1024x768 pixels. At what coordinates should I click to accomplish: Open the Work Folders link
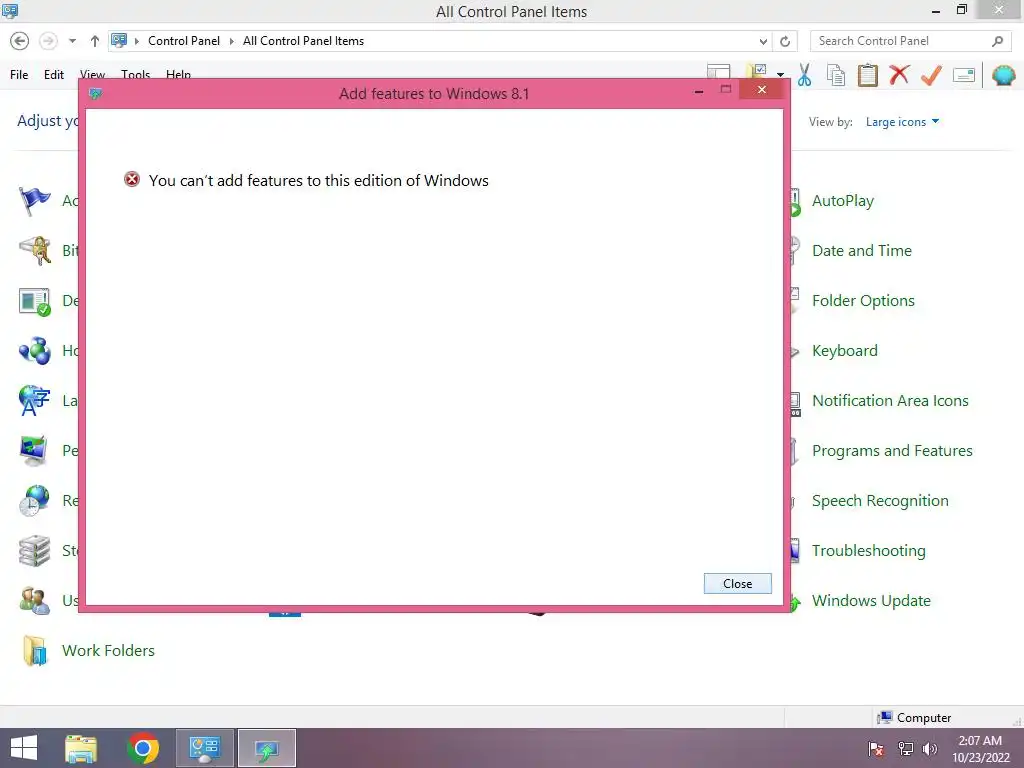(108, 650)
